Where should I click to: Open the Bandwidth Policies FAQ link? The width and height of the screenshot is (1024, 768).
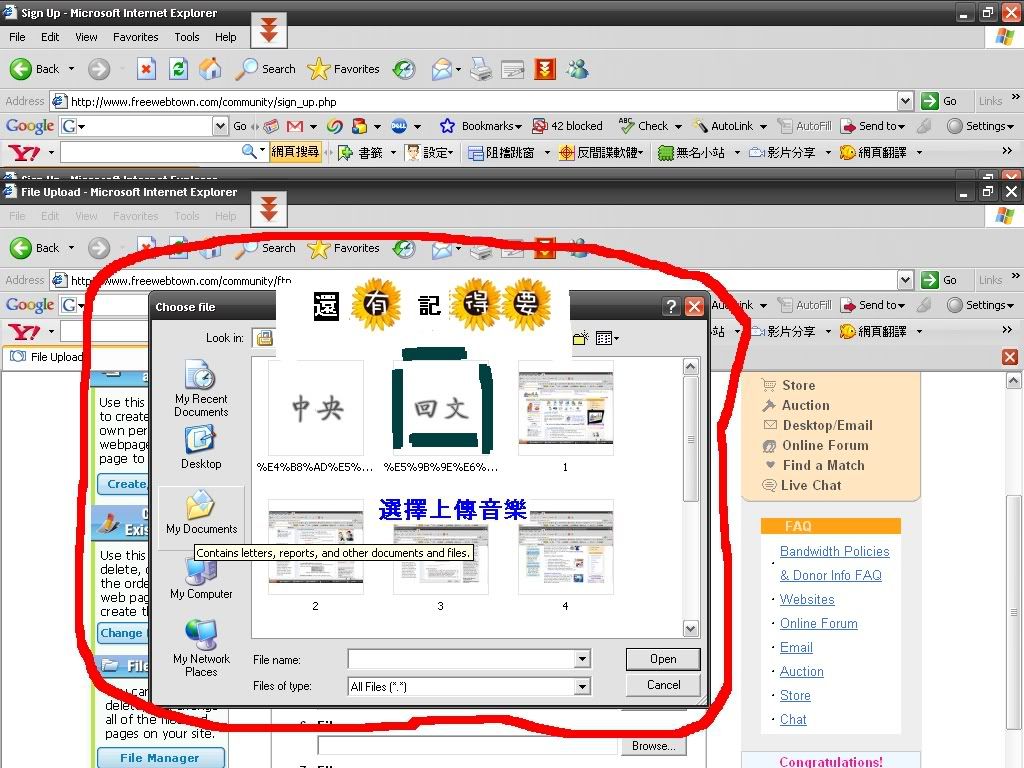coord(834,552)
